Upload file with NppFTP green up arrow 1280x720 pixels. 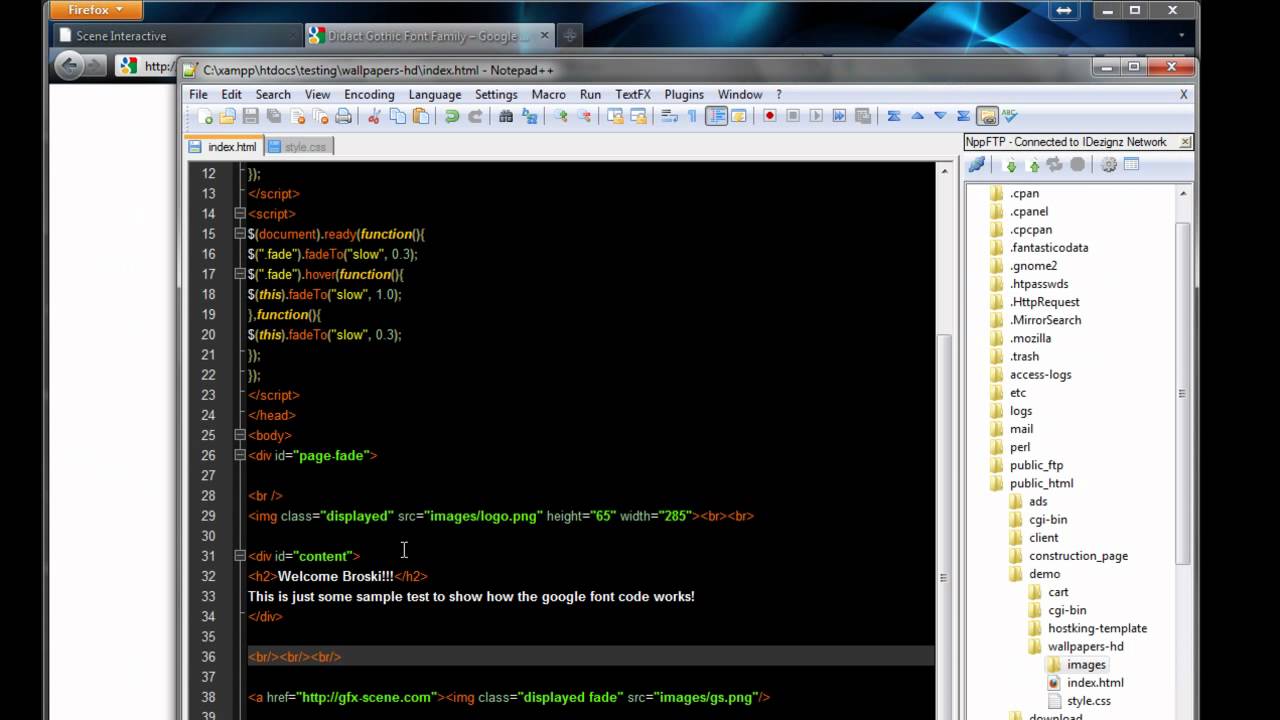[x=1034, y=165]
